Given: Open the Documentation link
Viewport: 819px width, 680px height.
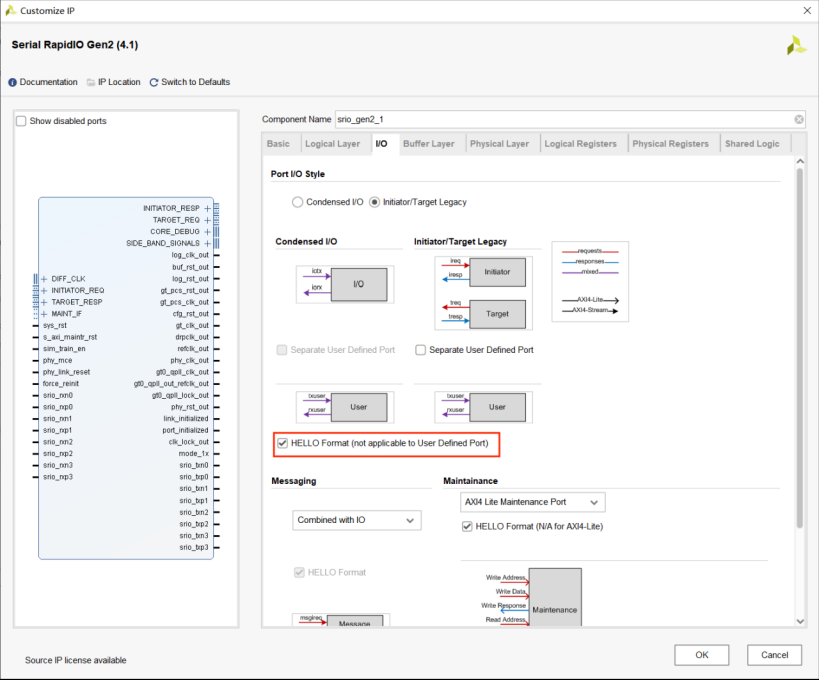Looking at the screenshot, I should point(48,82).
